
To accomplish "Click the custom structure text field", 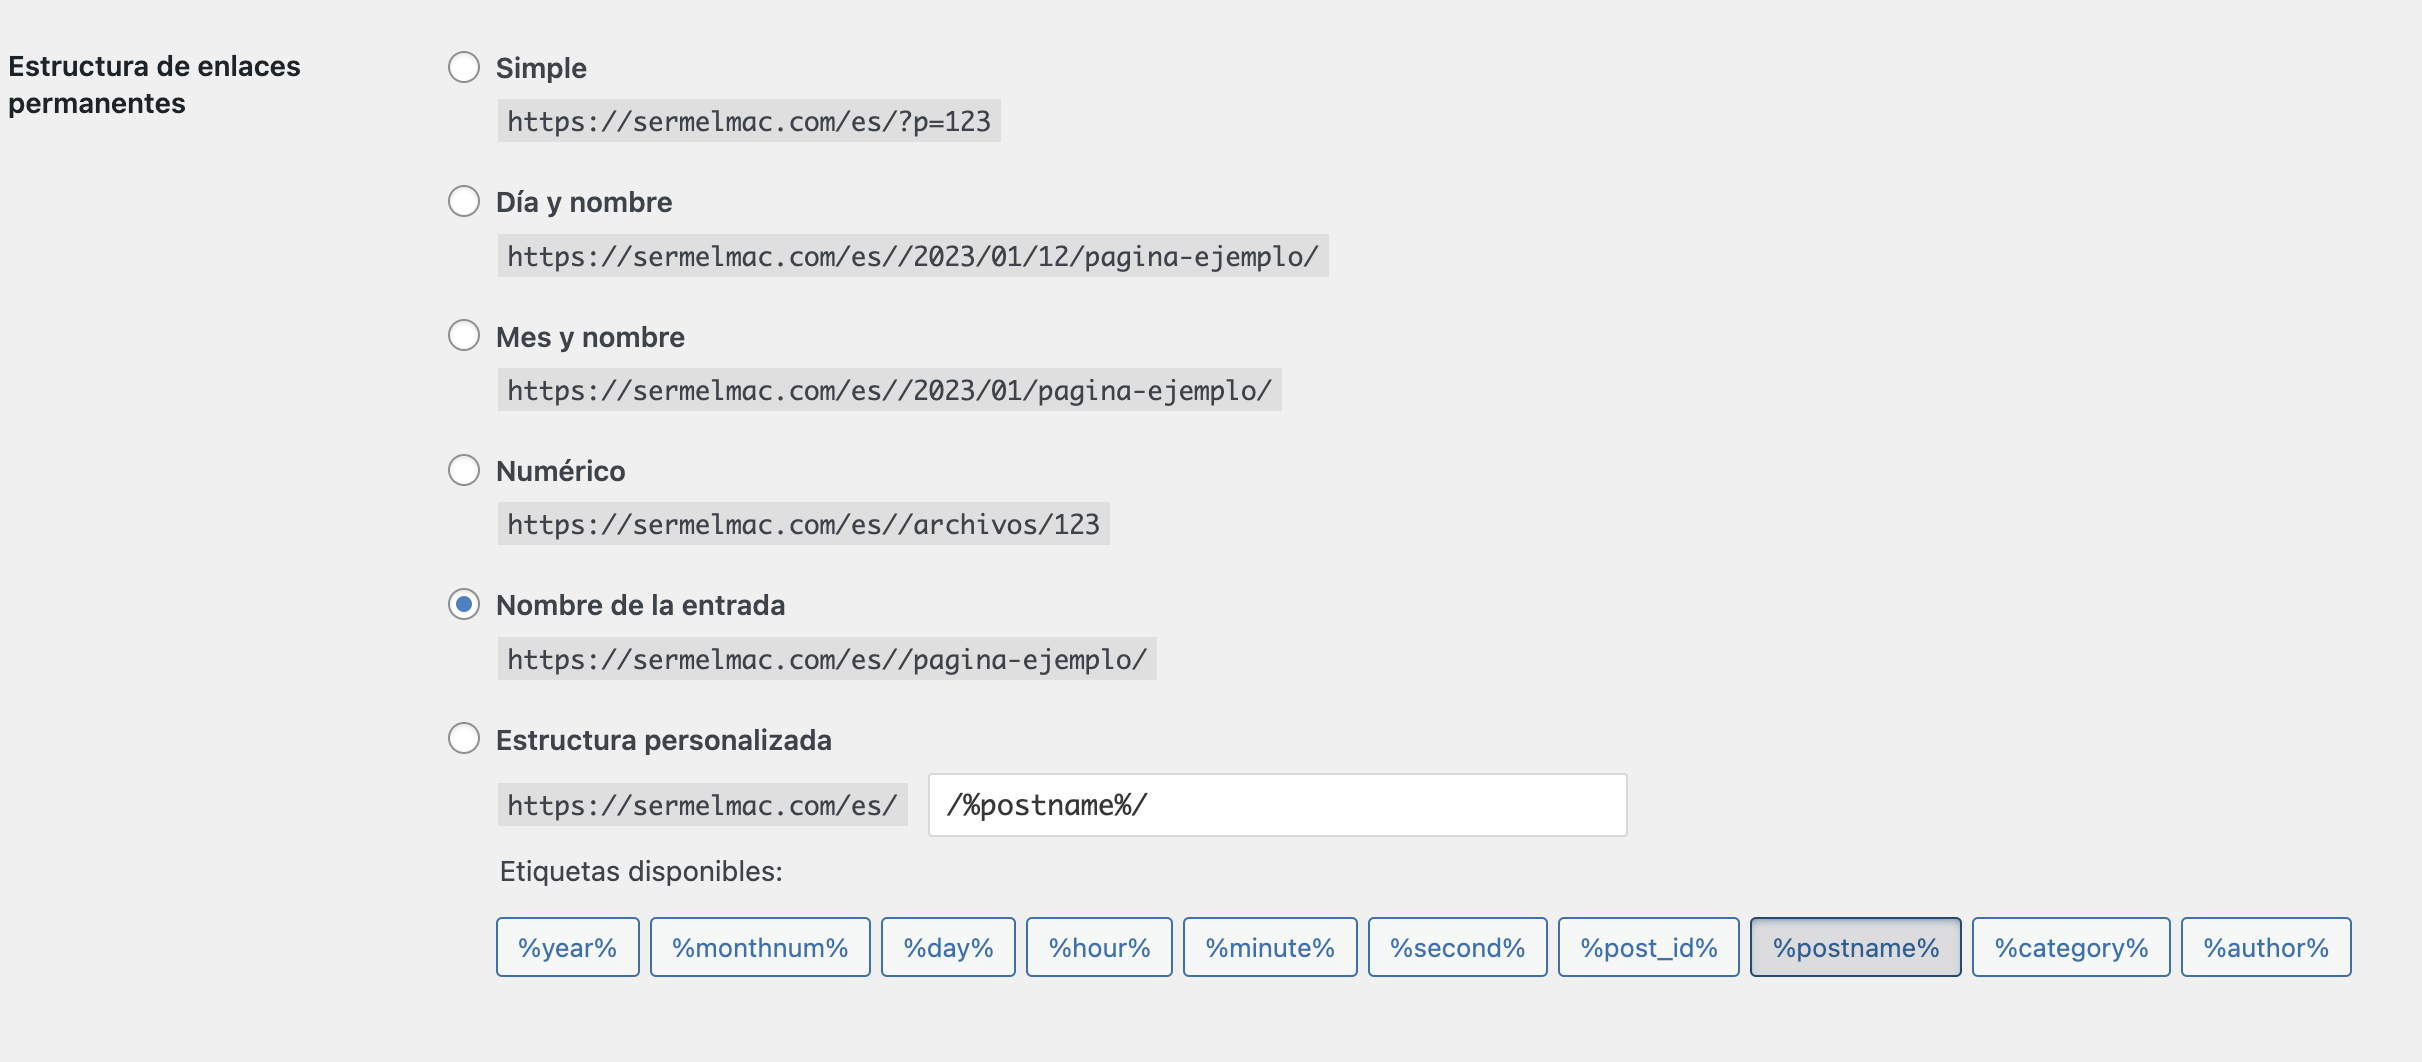I will coord(1277,805).
